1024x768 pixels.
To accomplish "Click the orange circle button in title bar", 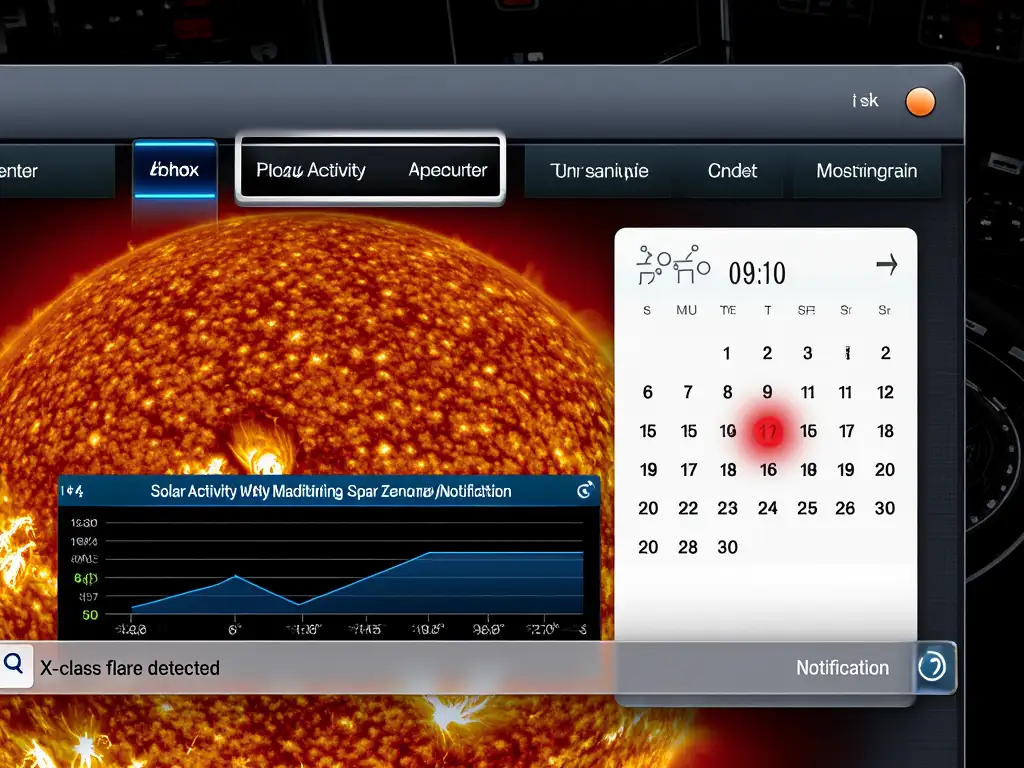I will 920,102.
